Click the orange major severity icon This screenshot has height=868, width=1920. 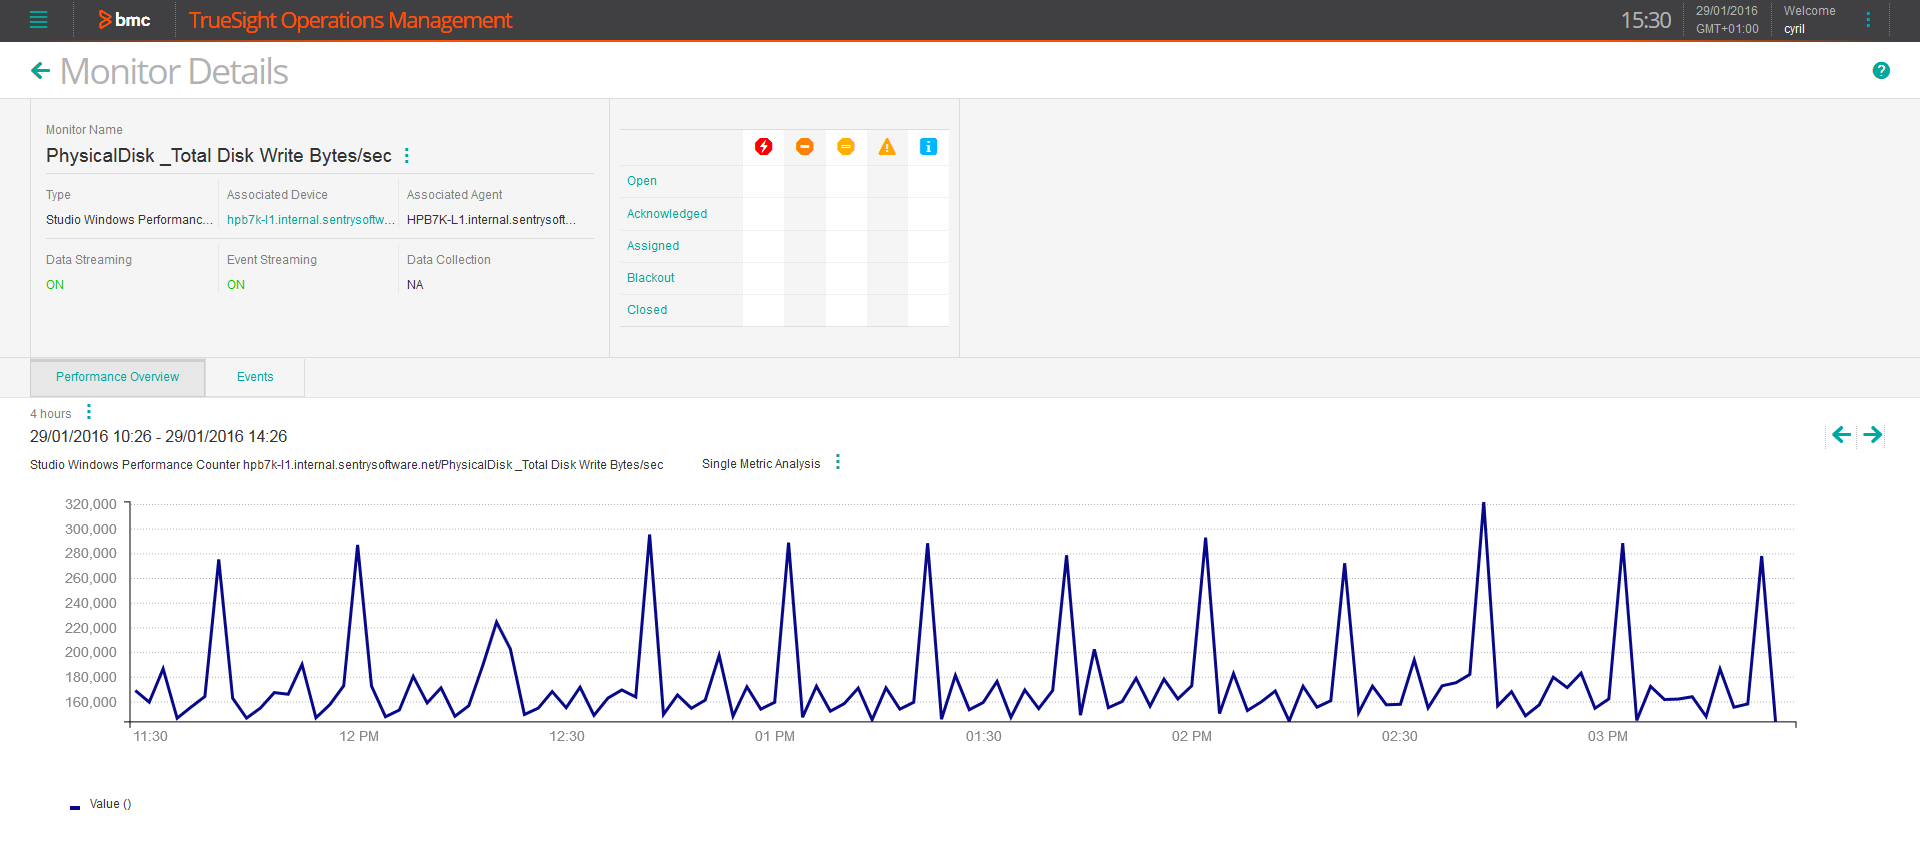805,147
